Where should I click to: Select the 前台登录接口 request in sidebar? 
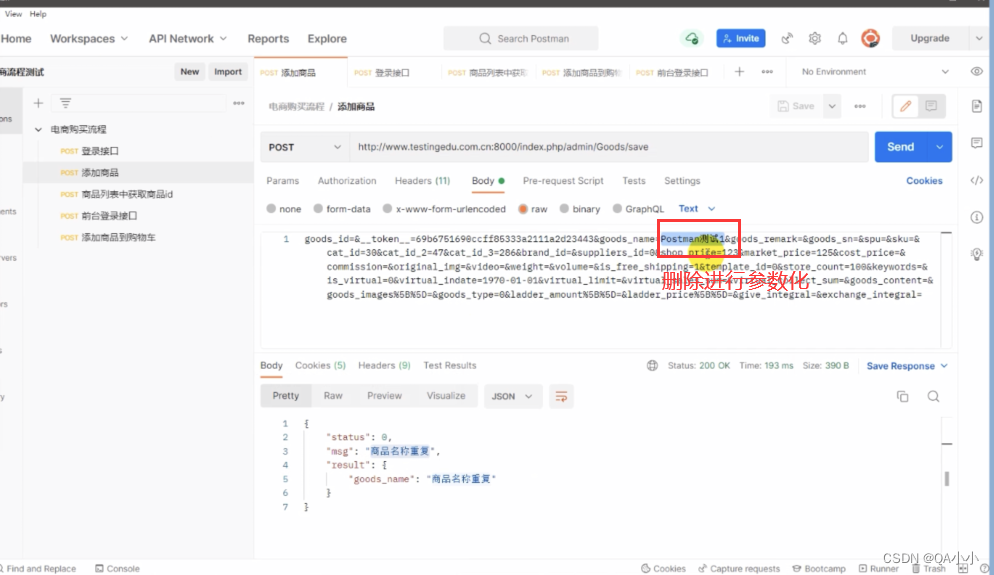138,216
